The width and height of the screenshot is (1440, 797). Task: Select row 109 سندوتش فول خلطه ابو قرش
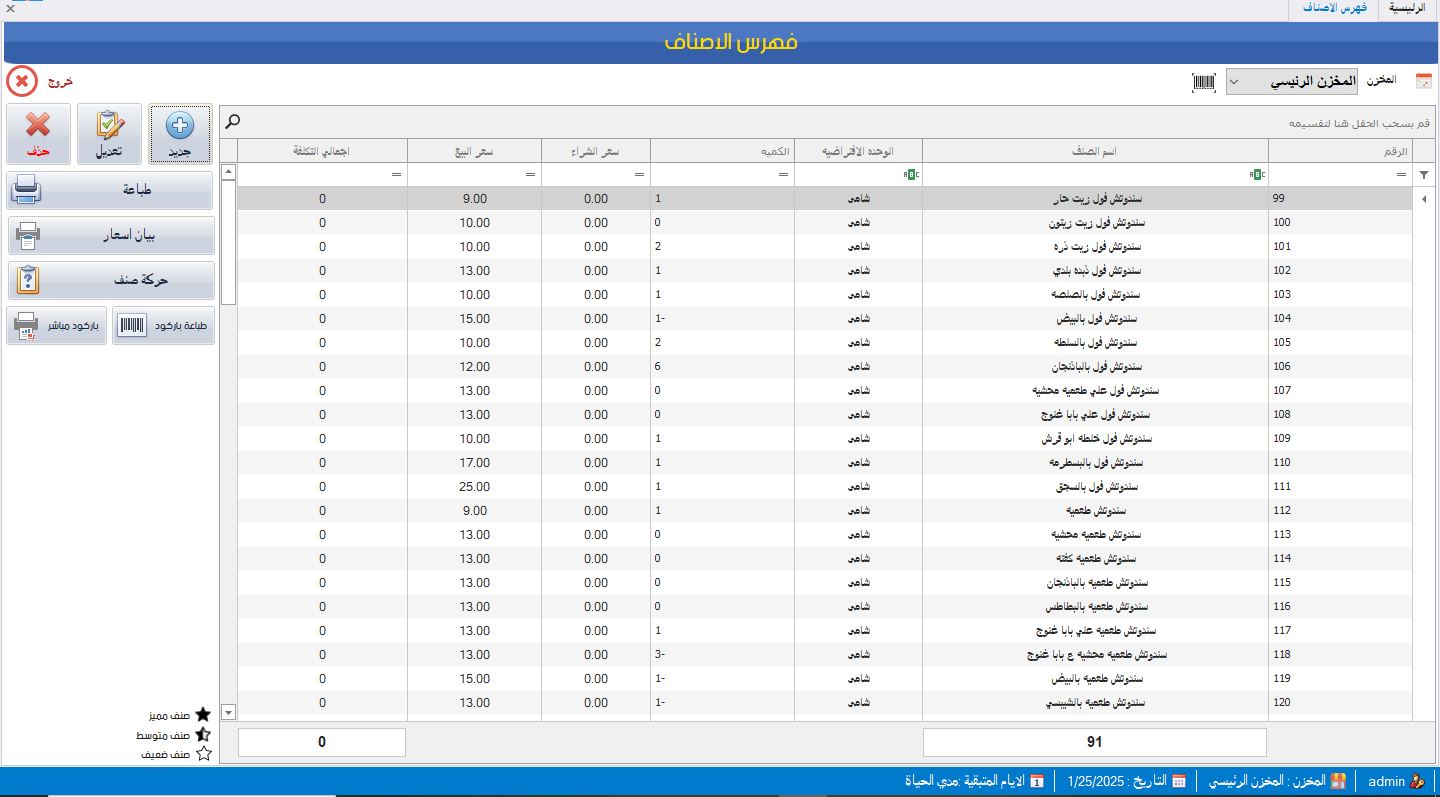coord(825,439)
